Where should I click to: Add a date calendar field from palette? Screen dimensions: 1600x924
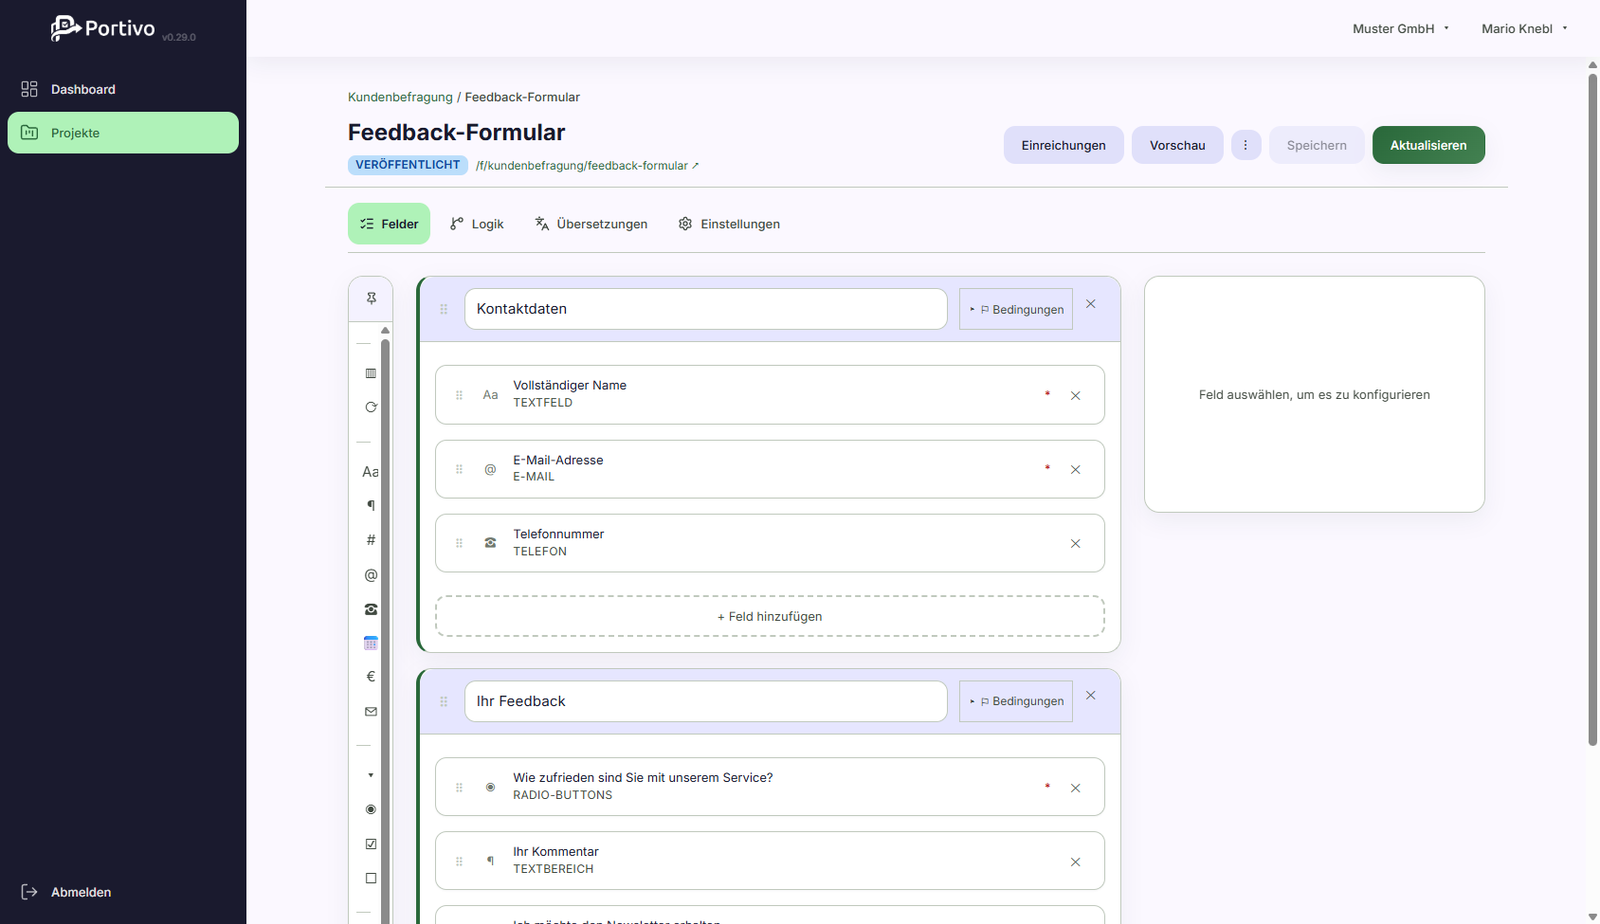371,643
